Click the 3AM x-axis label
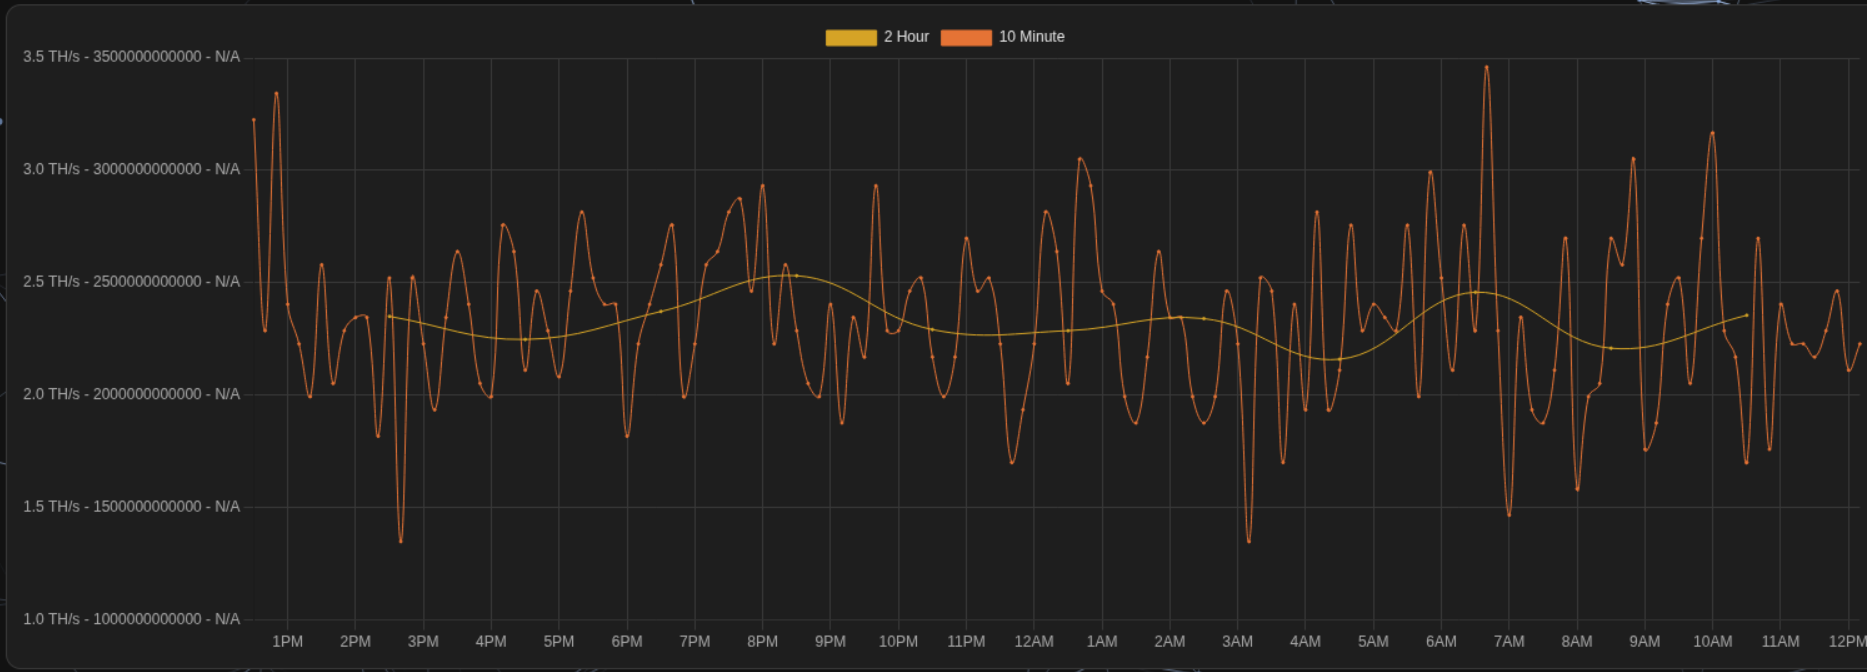 (1237, 642)
